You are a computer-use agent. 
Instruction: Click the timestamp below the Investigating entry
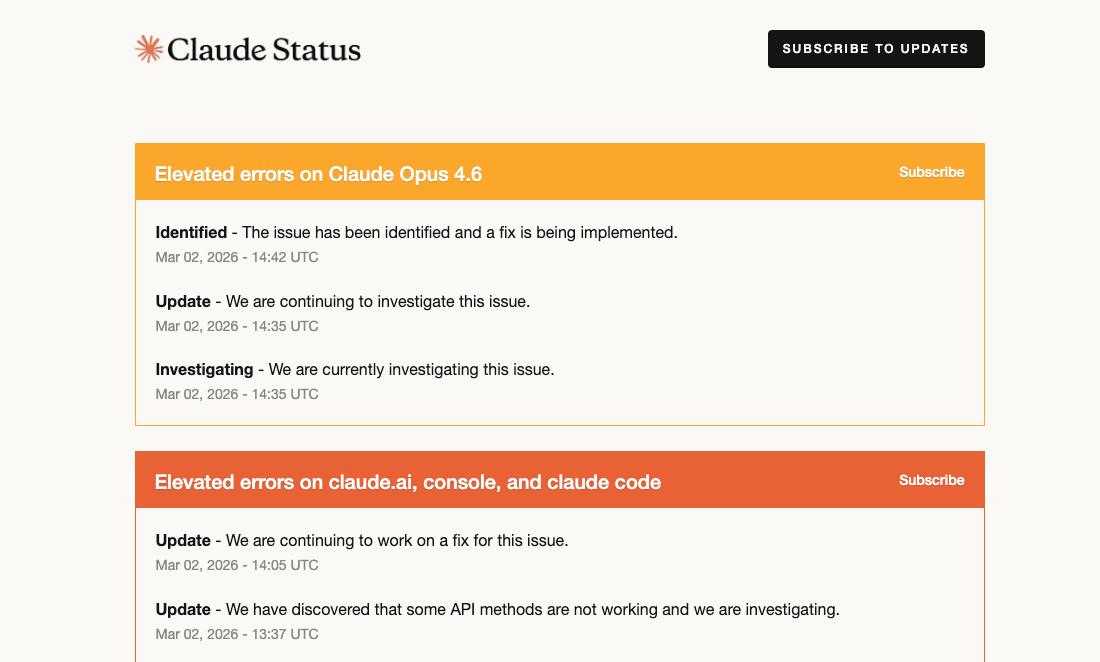(237, 394)
